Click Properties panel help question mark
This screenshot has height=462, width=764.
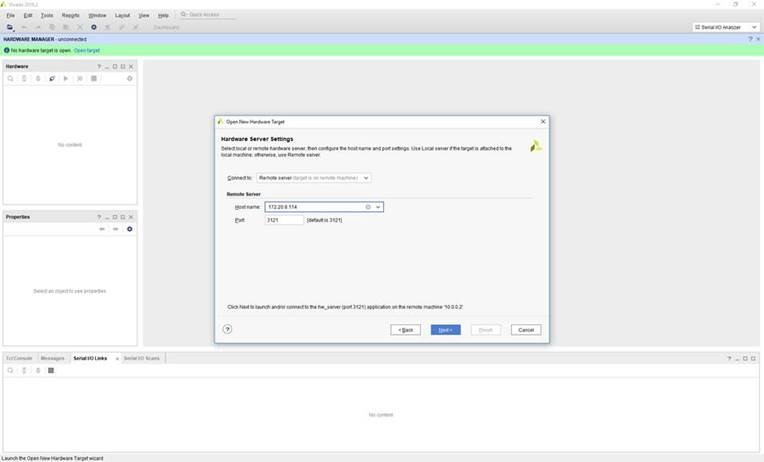pos(99,217)
